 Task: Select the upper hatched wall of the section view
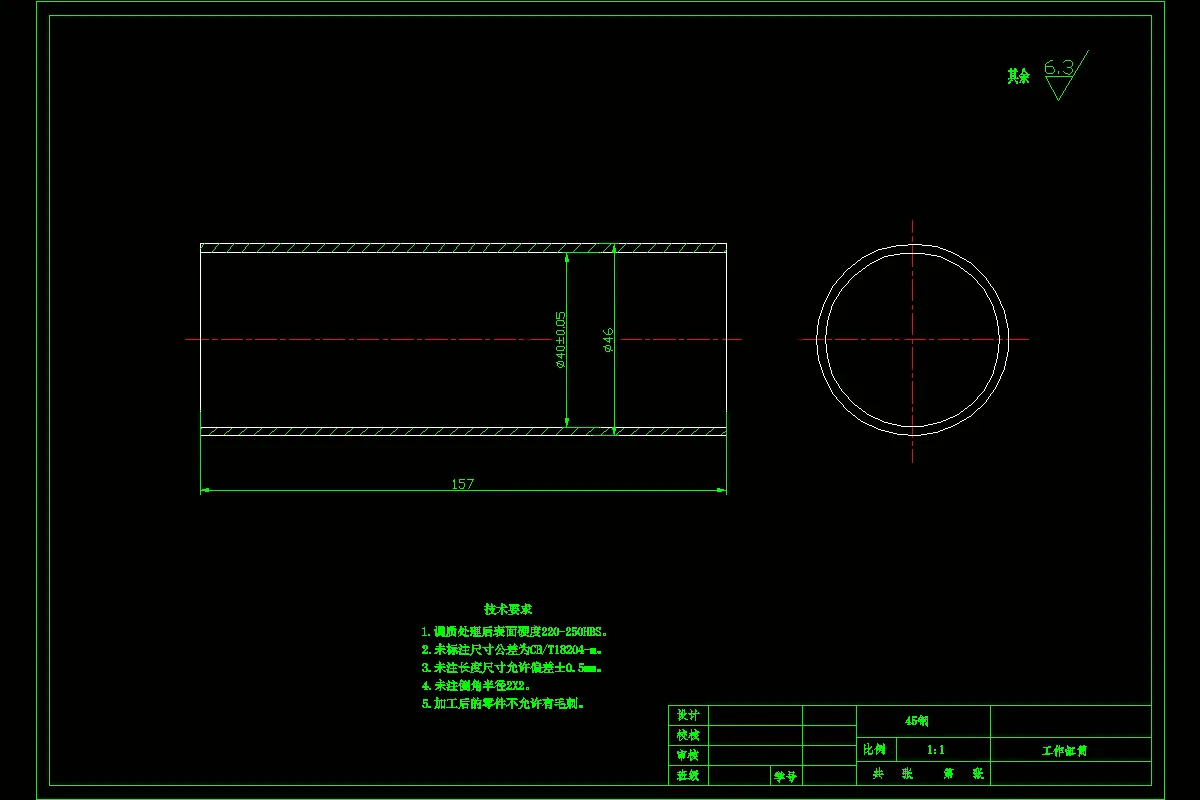pyautogui.click(x=463, y=248)
